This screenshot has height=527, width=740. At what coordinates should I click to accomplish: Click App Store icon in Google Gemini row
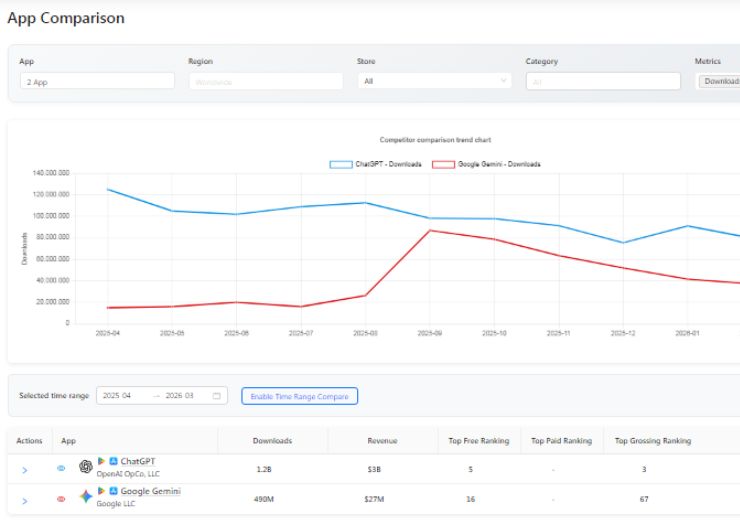point(113,491)
